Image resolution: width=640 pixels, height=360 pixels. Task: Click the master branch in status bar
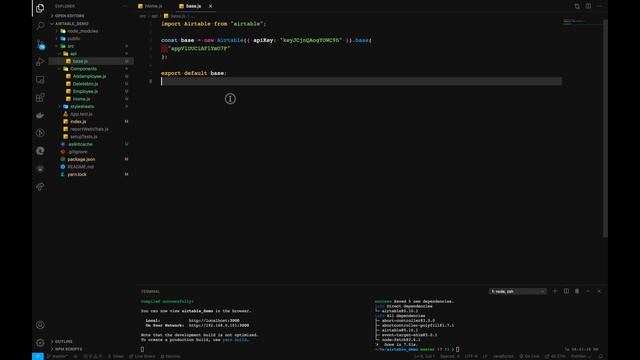point(57,356)
